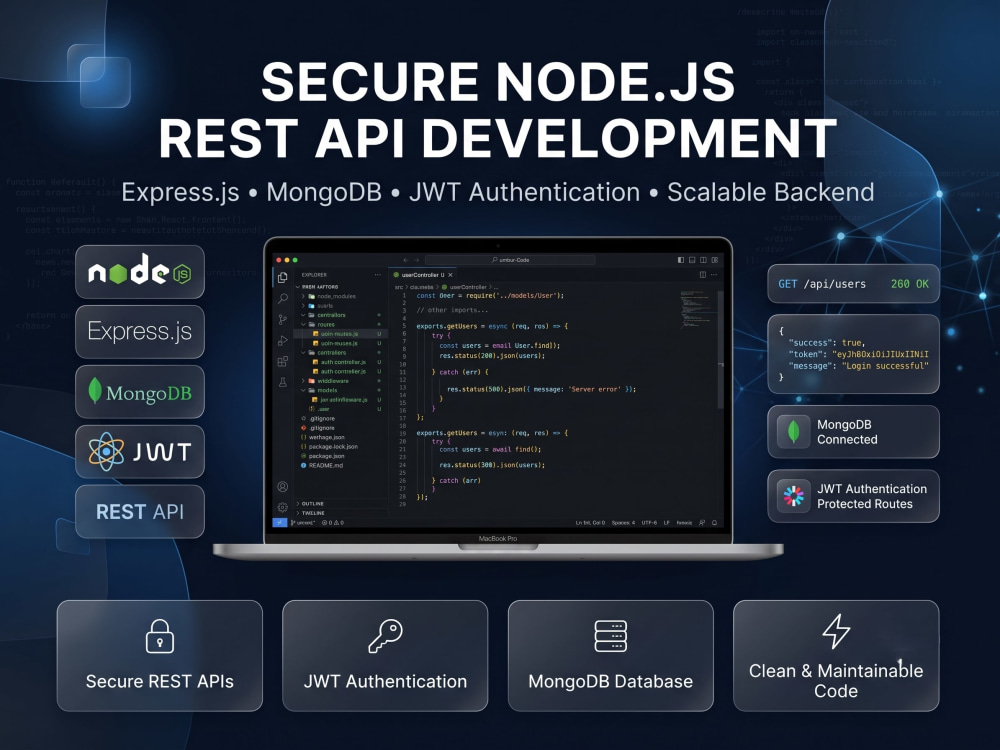Open the Extensions view icon
This screenshot has width=1000, height=750.
coord(283,362)
